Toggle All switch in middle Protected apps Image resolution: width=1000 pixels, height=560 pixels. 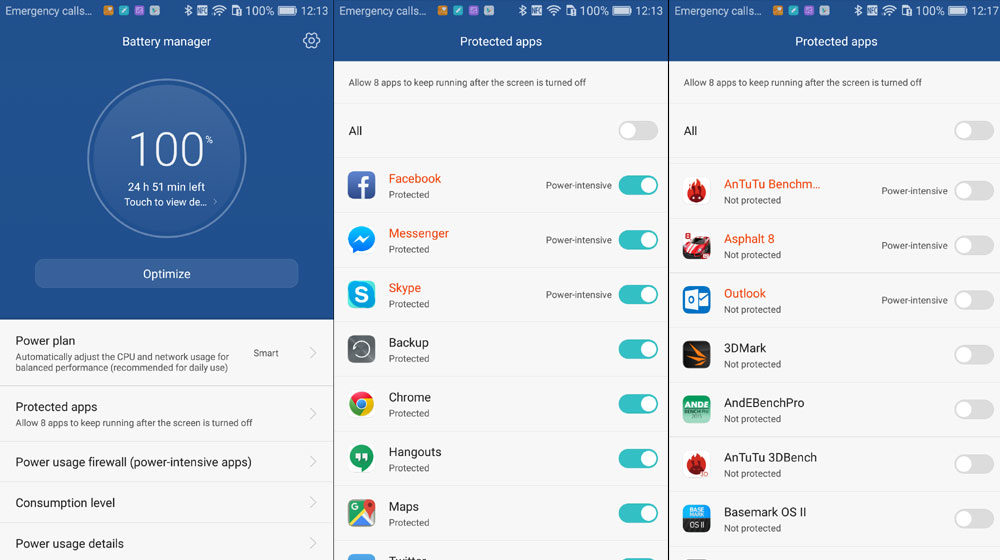(638, 131)
